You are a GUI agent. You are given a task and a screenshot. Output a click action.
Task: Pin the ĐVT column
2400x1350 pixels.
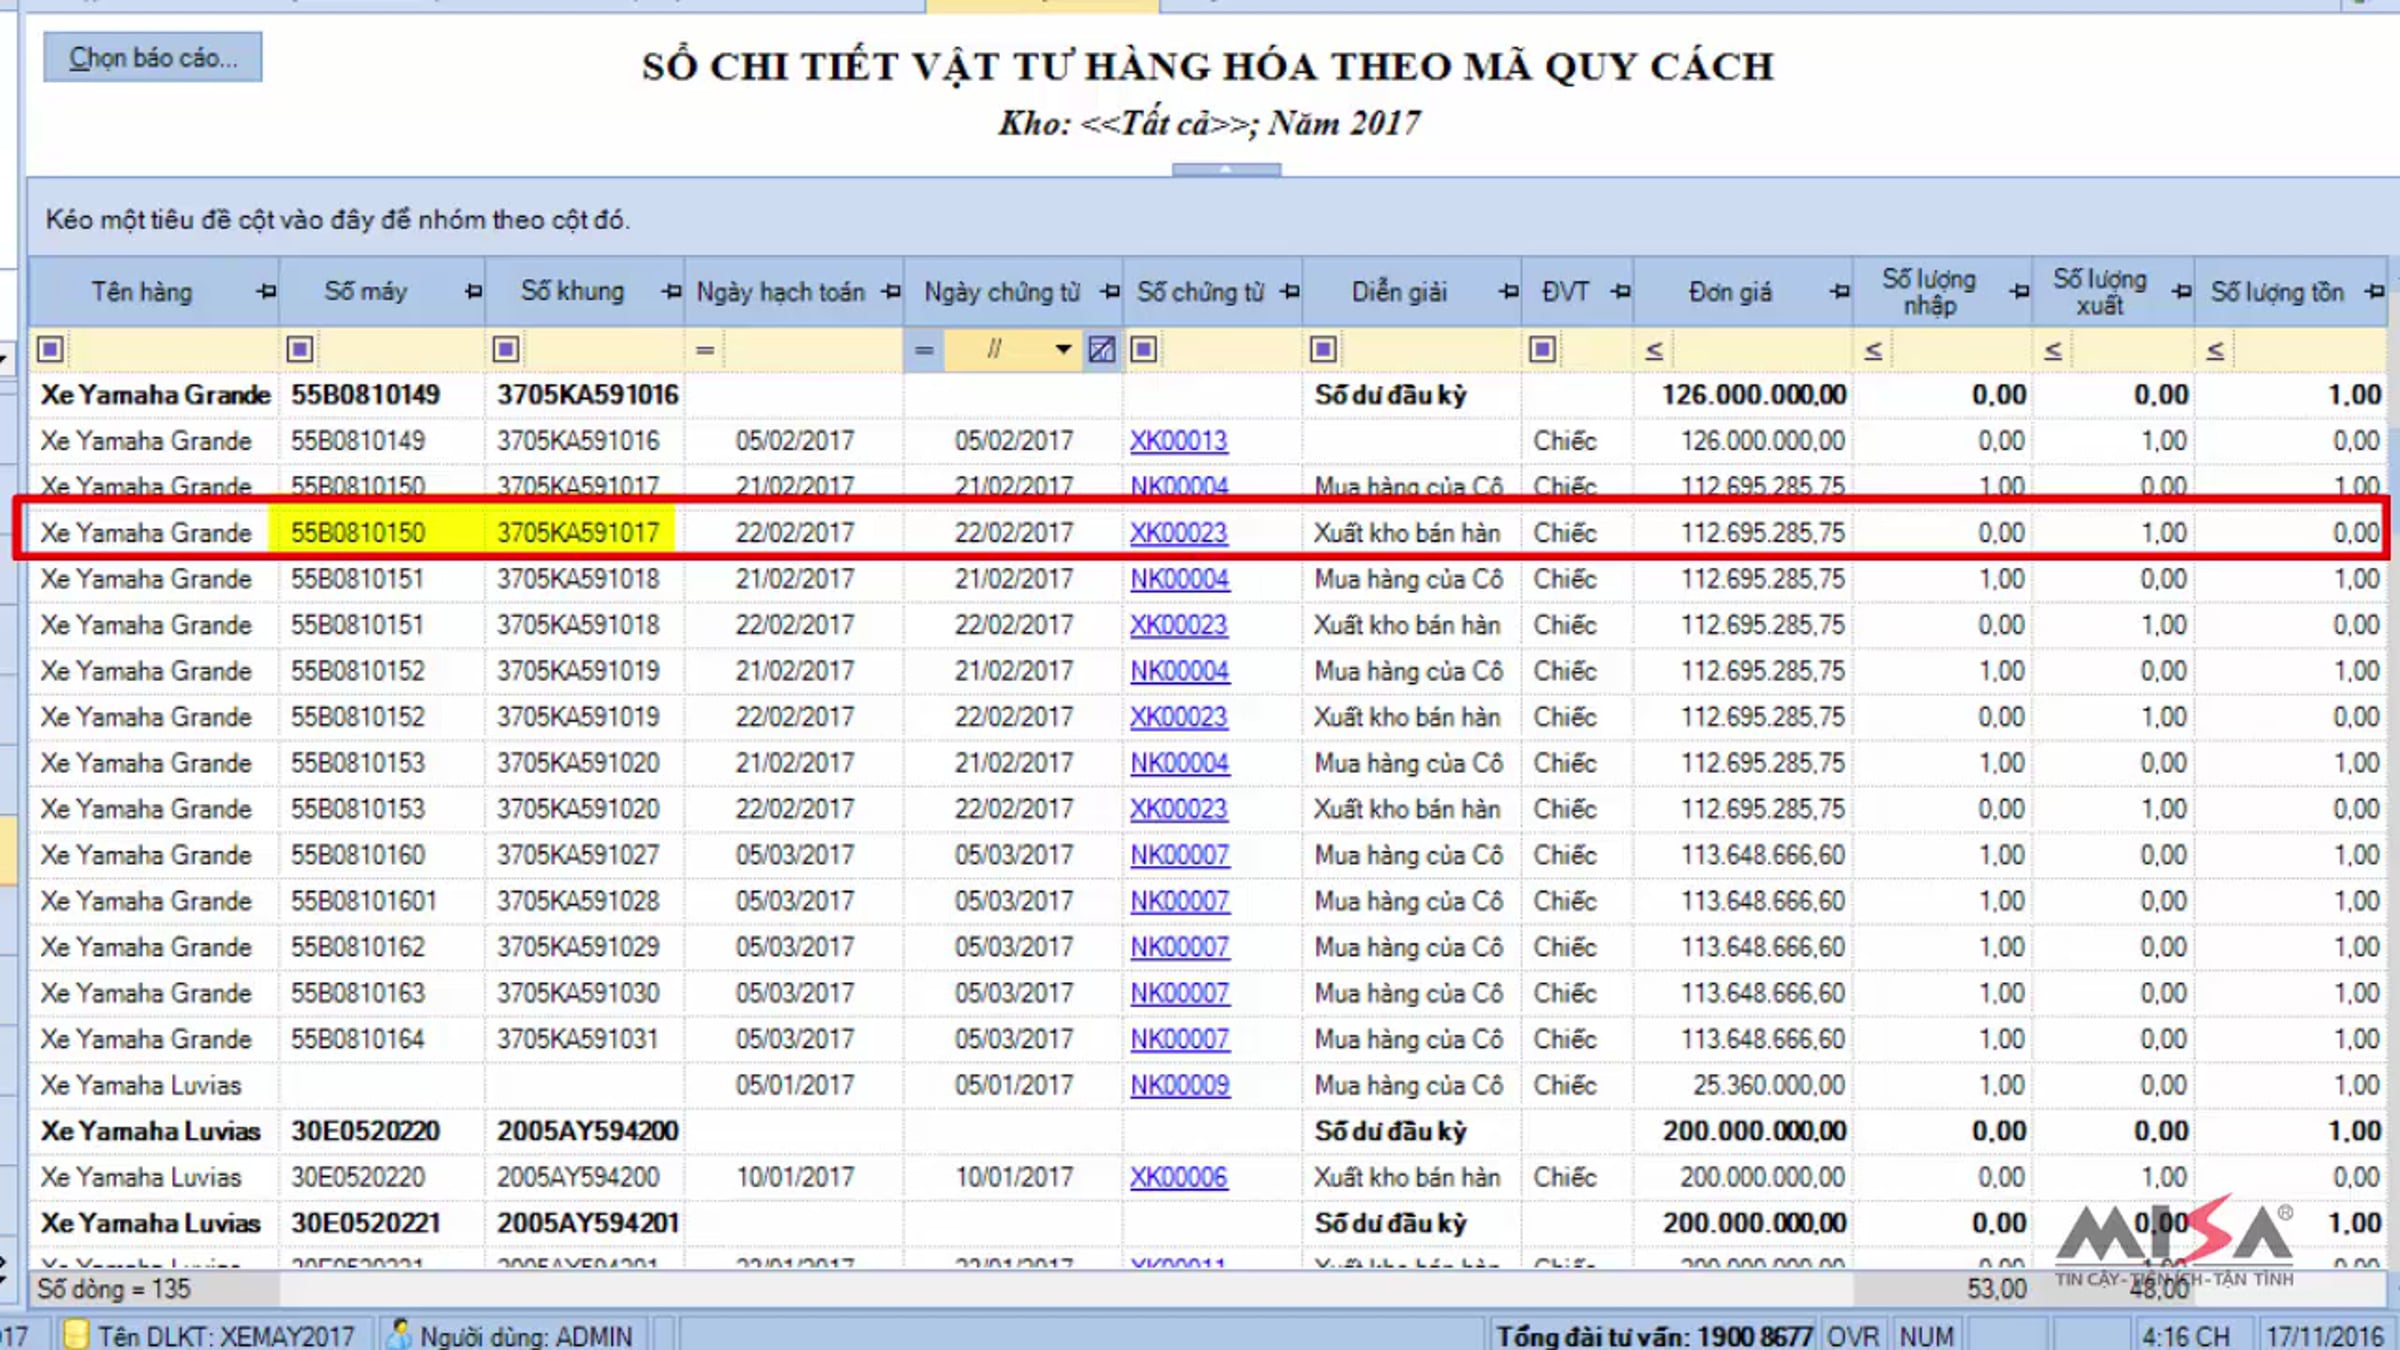[x=1621, y=292]
